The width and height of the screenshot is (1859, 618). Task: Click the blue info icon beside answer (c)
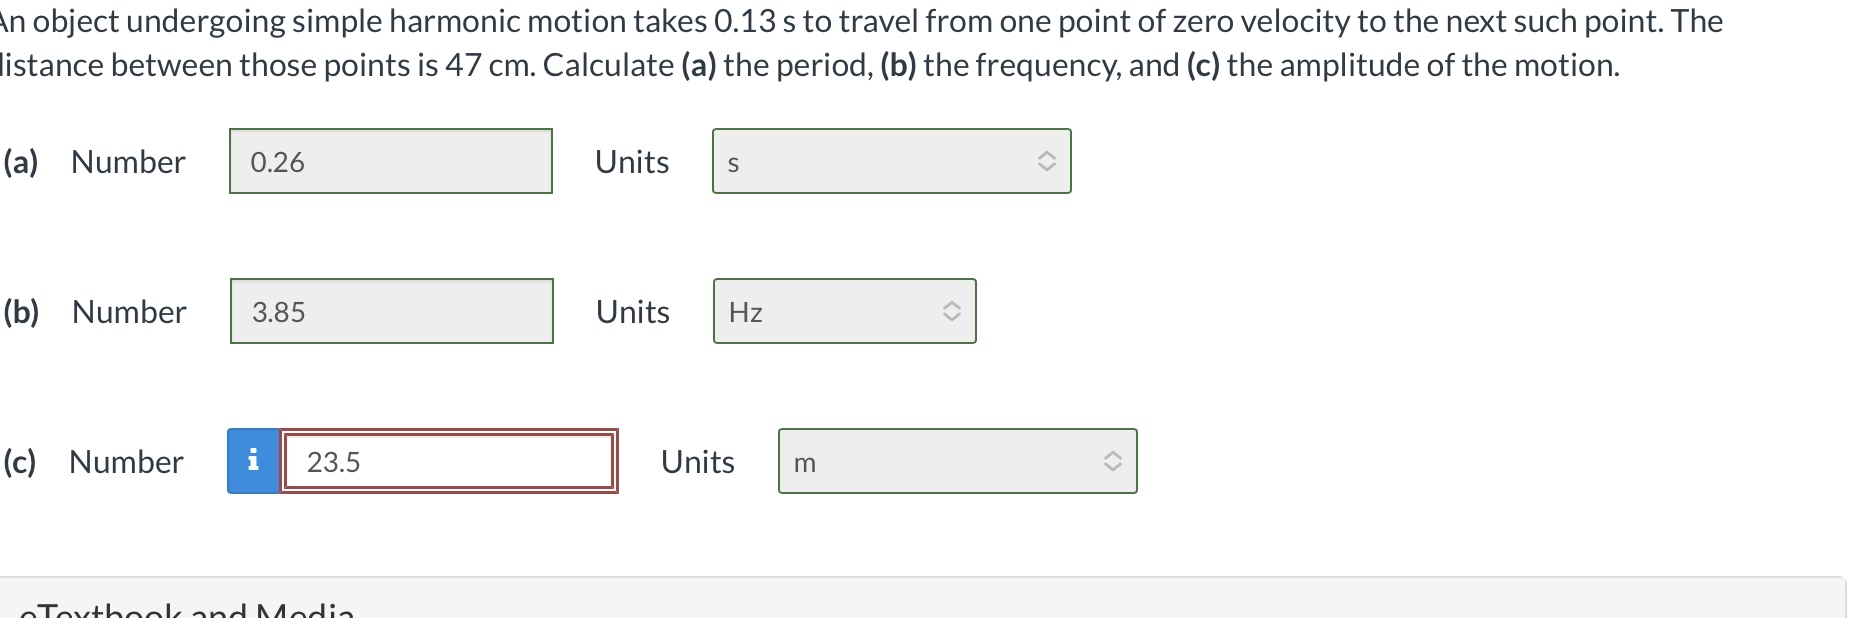point(253,461)
